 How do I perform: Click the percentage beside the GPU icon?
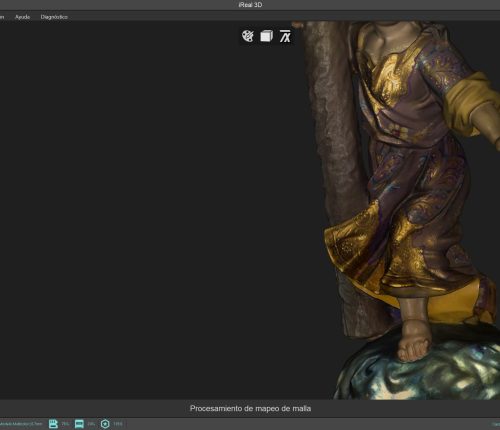click(91, 424)
